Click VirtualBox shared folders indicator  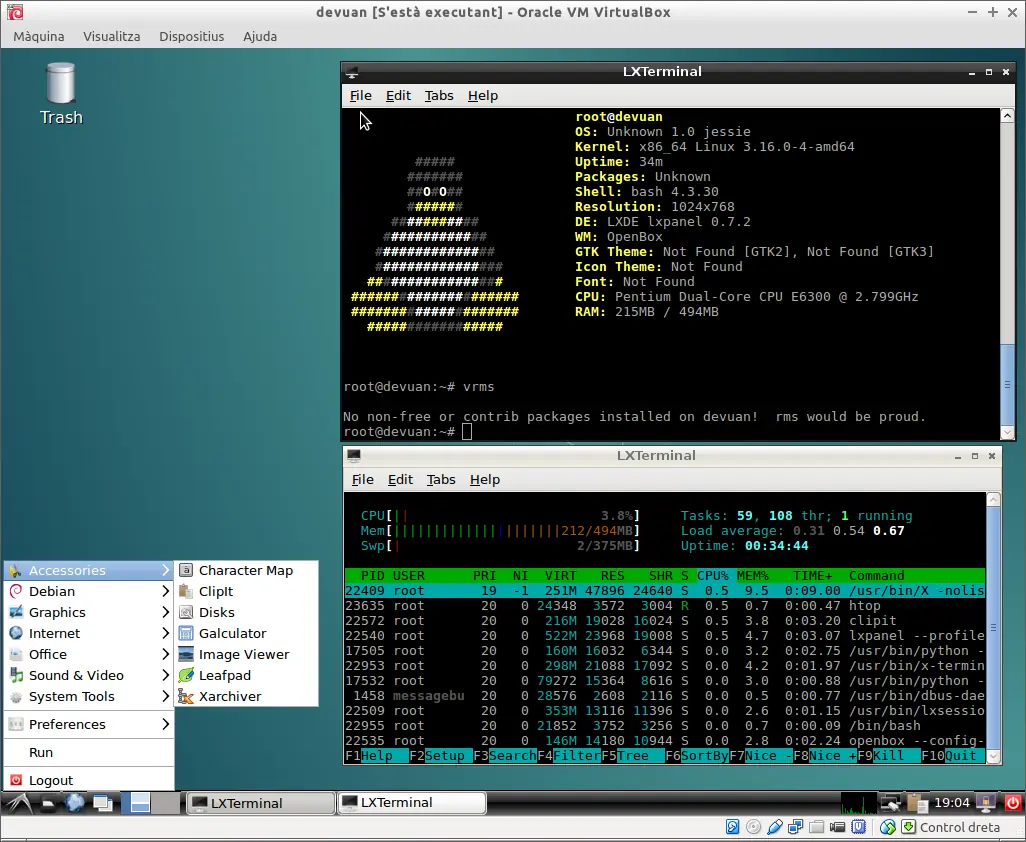coord(816,827)
